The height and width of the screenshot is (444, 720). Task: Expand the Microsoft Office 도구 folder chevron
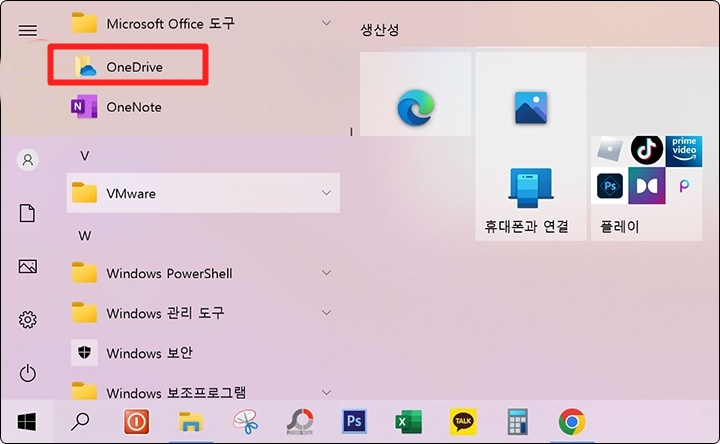[326, 23]
